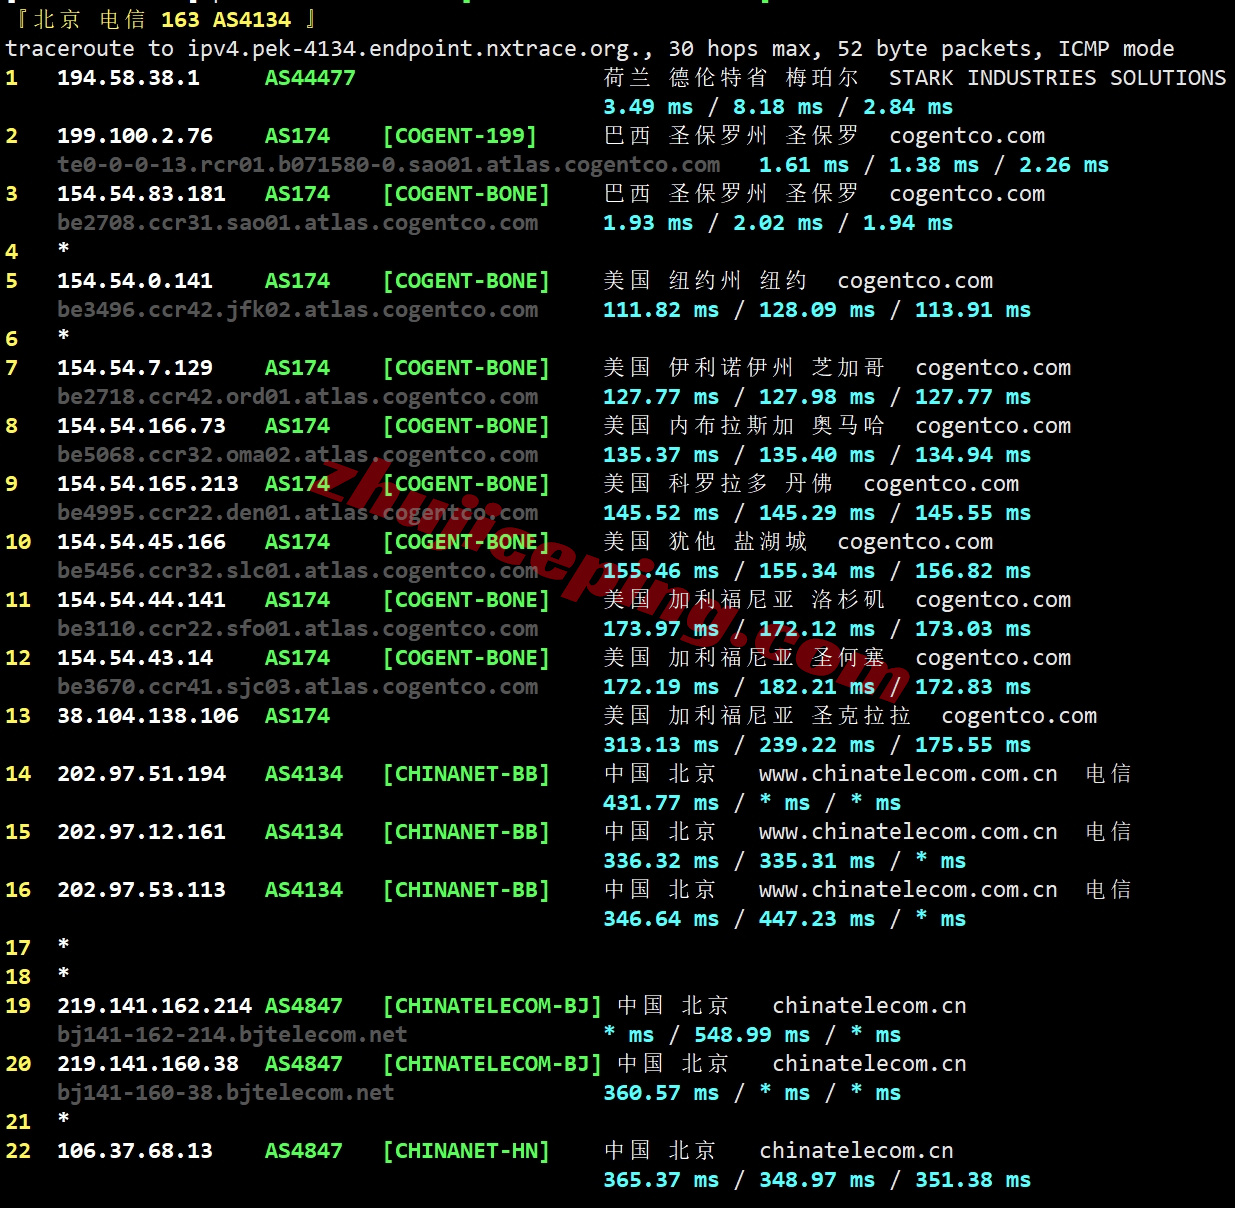Click the header text '北京 电信 163 AS4134'
The height and width of the screenshot is (1208, 1235).
pos(162,19)
